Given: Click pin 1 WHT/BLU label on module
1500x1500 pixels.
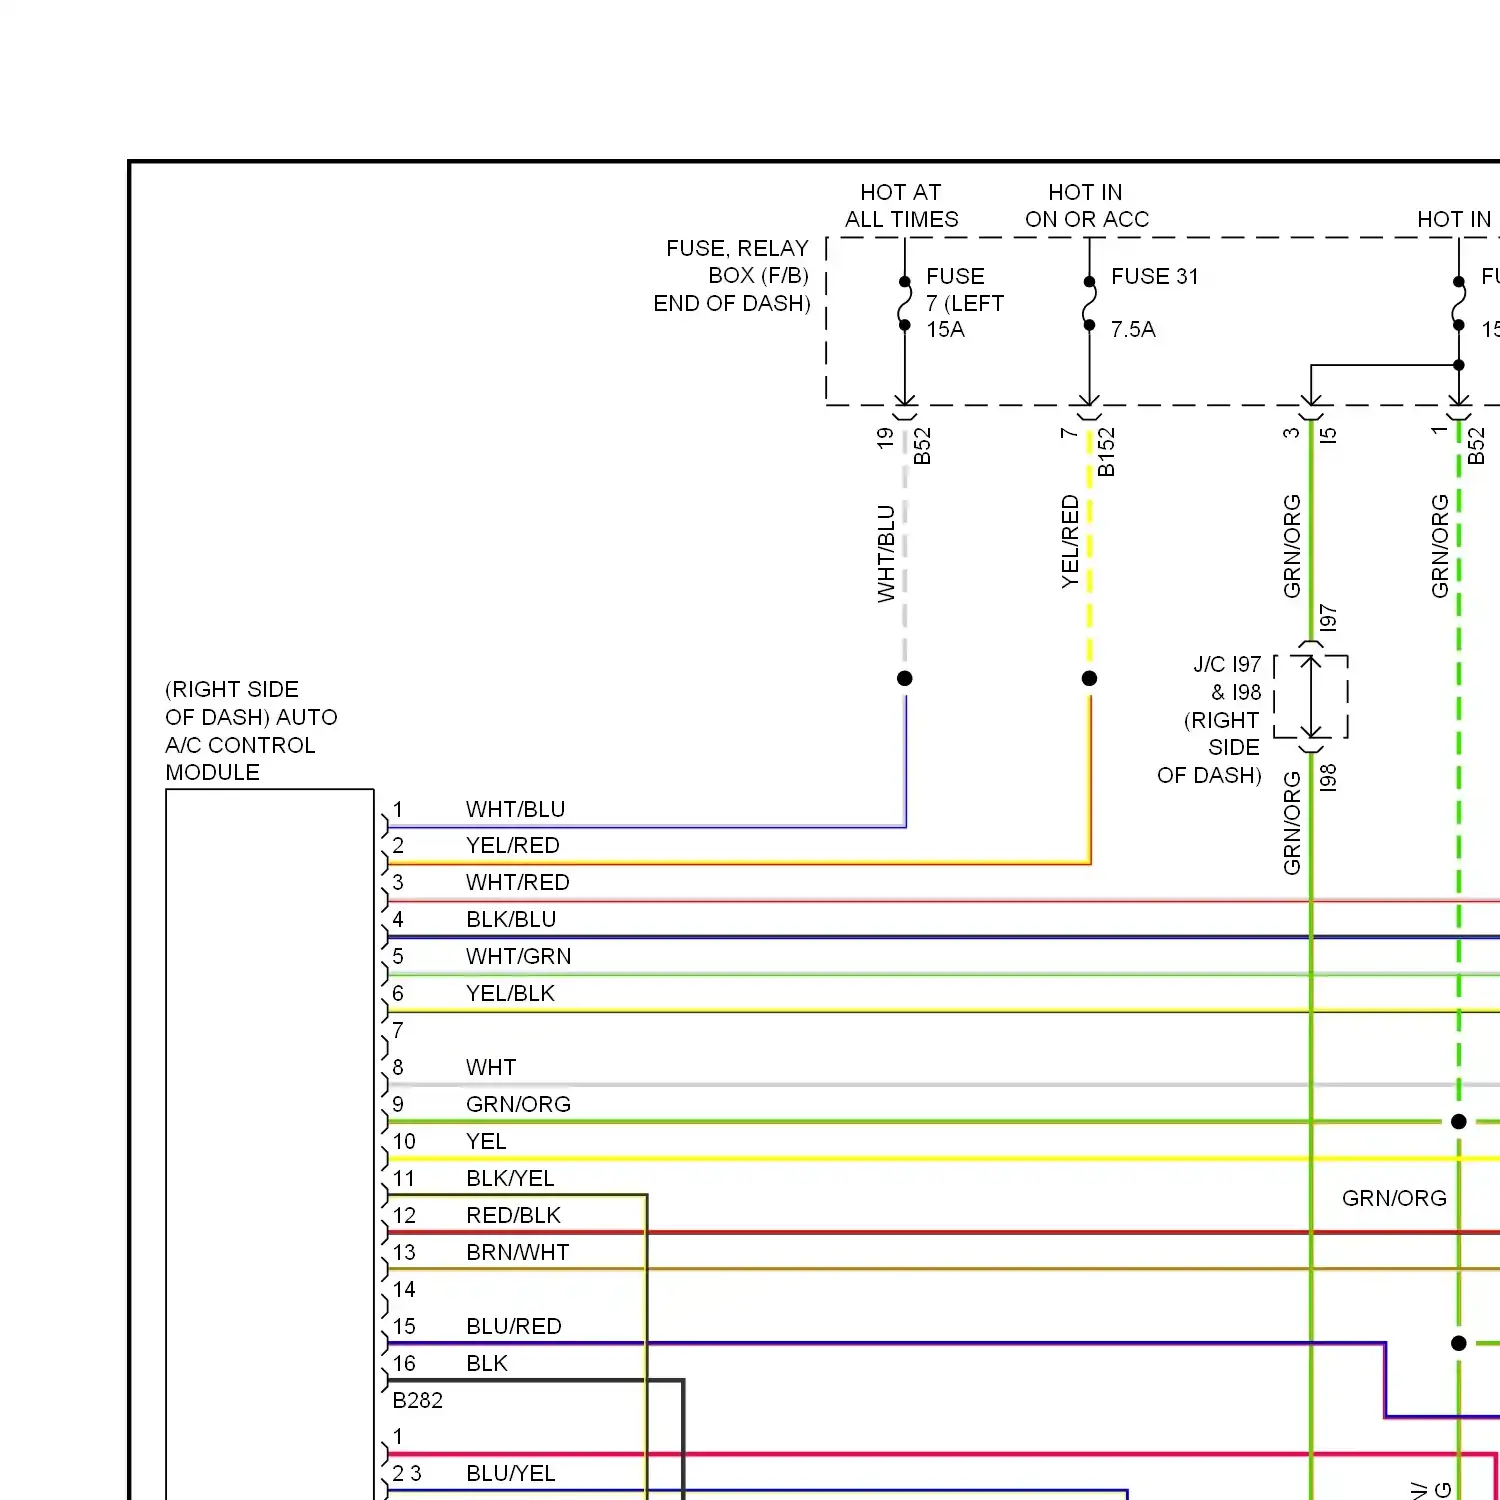Looking at the screenshot, I should (516, 809).
